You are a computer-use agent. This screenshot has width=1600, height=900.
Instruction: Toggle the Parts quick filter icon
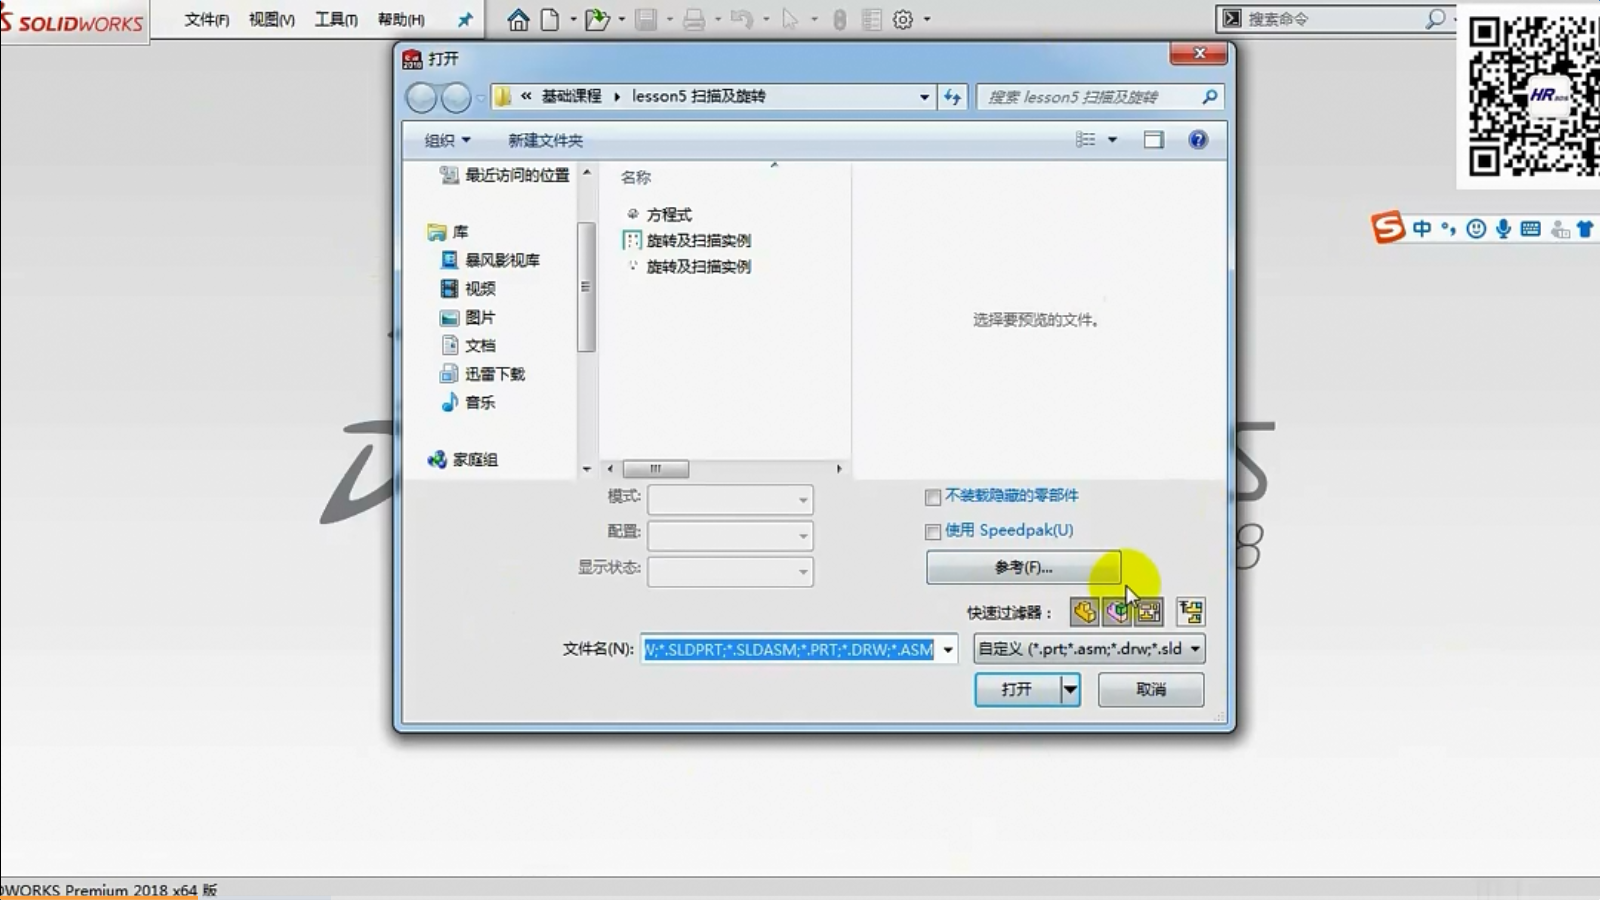[1084, 612]
